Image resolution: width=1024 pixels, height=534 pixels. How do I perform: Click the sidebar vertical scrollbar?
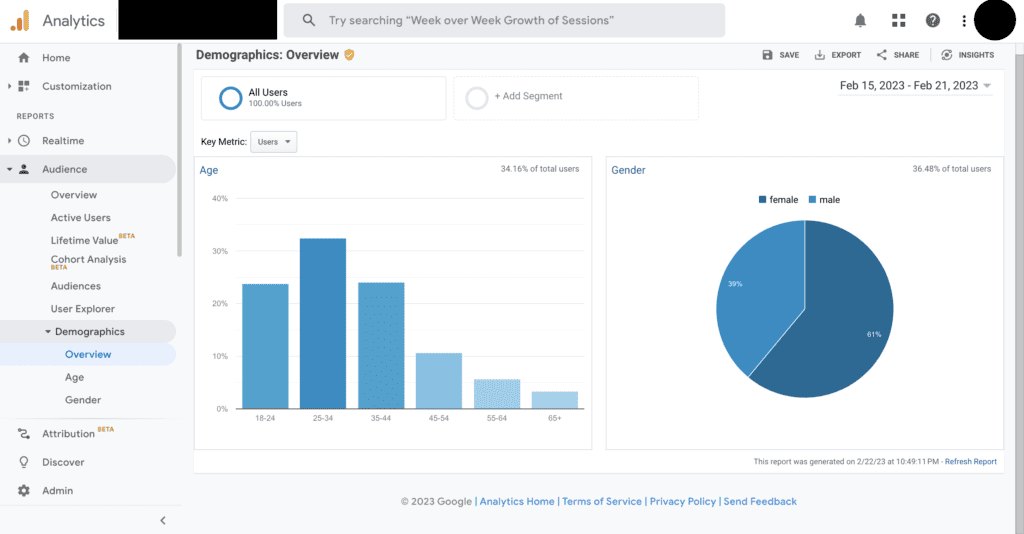[179, 150]
